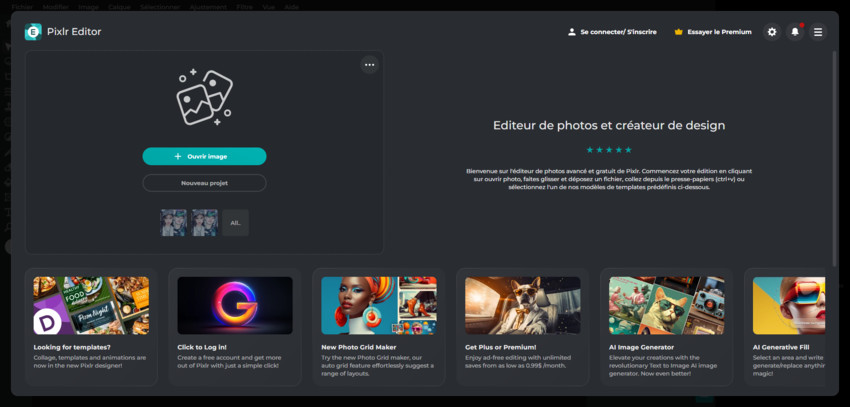
Task: Click Ouvrir image button
Action: click(x=204, y=156)
